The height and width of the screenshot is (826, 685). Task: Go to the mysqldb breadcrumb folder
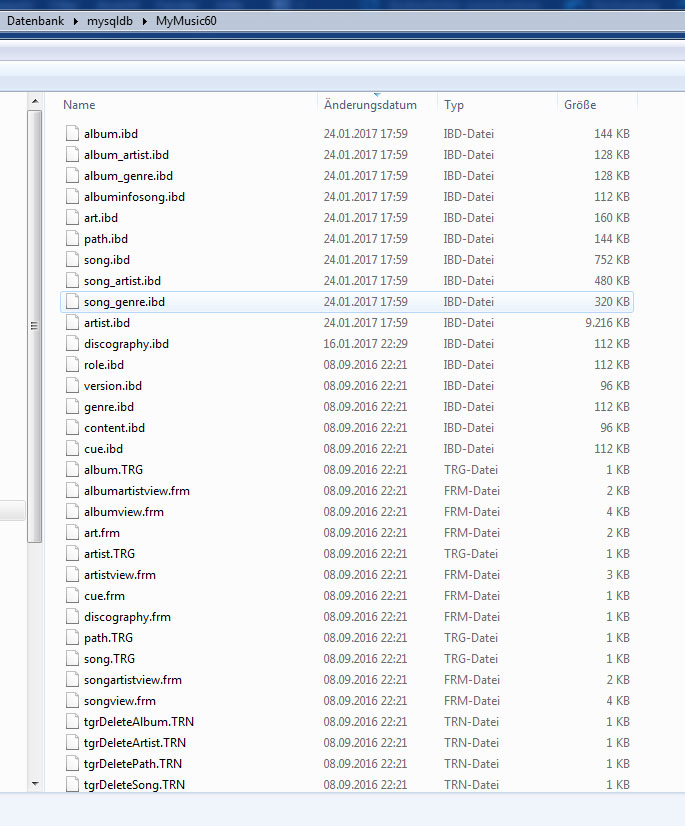(110, 21)
